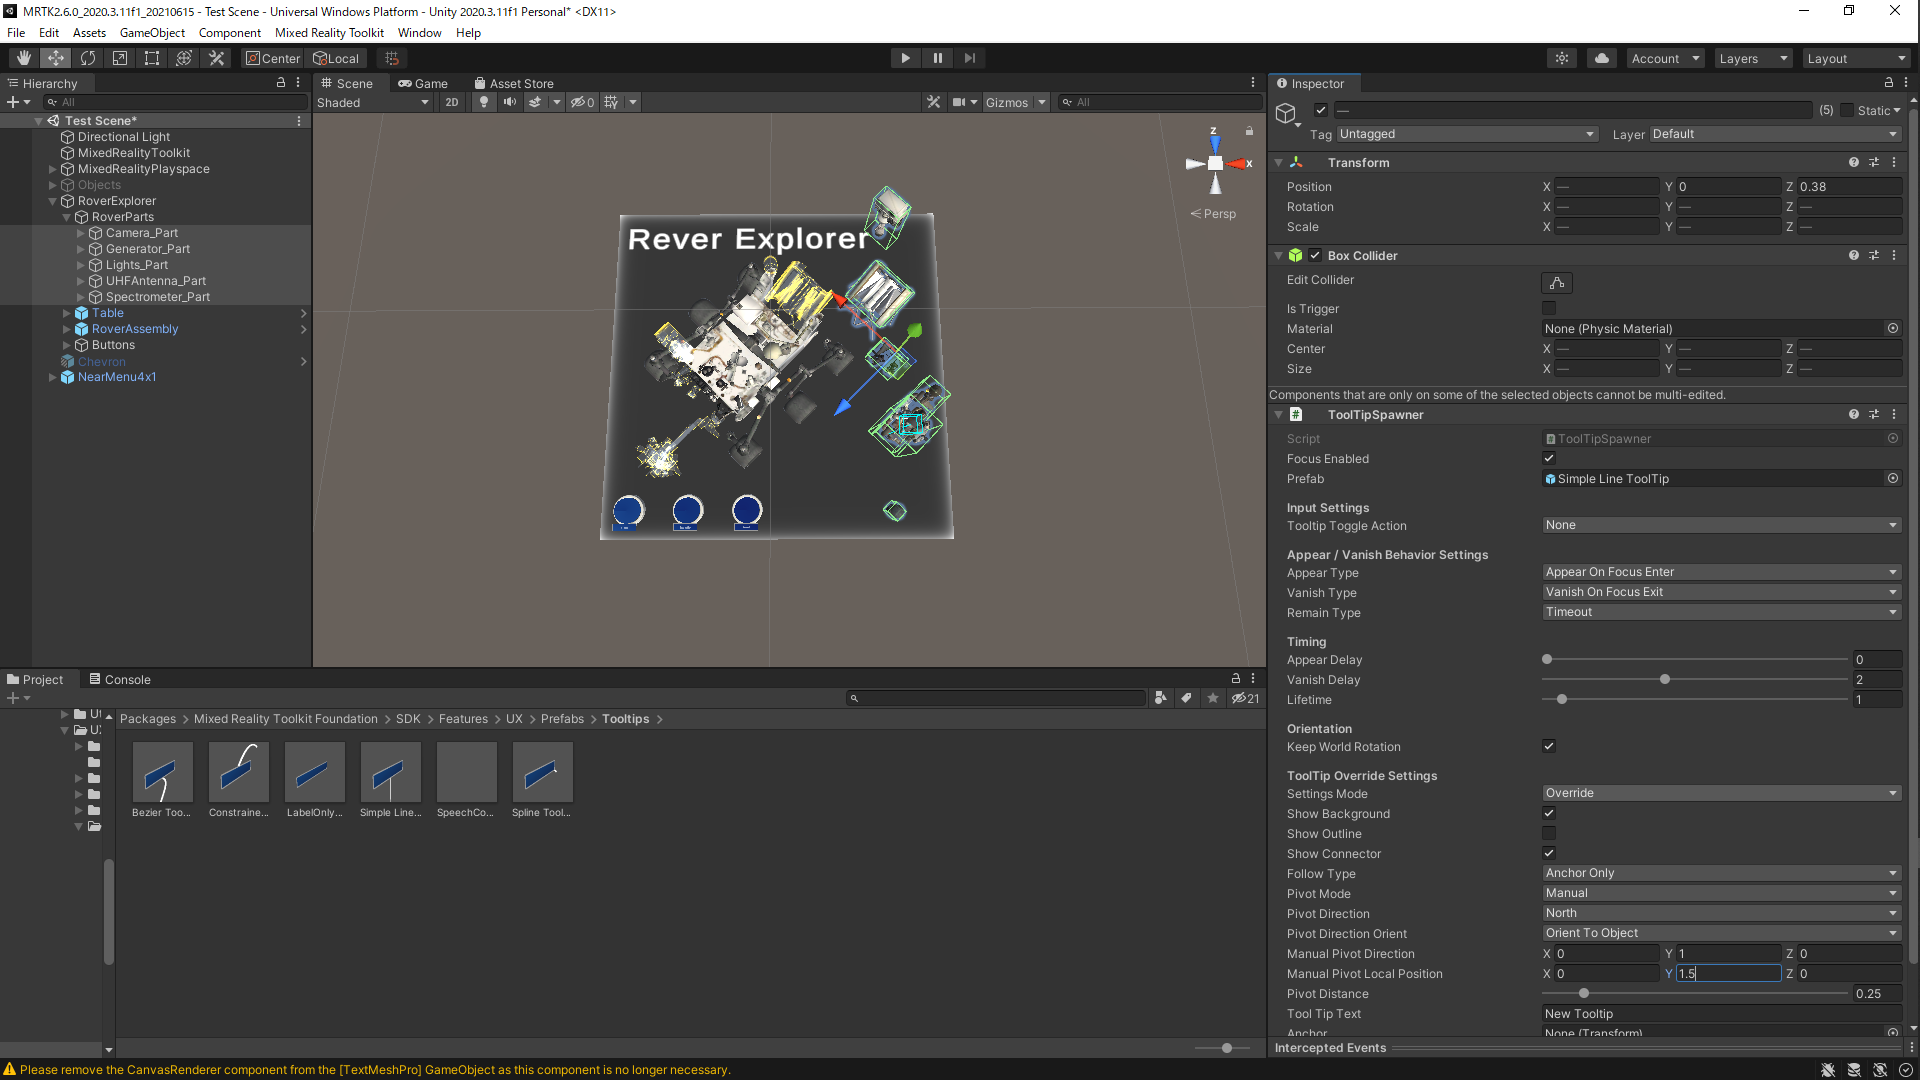Select the Rotate tool
This screenshot has width=1920, height=1080.
pyautogui.click(x=88, y=58)
